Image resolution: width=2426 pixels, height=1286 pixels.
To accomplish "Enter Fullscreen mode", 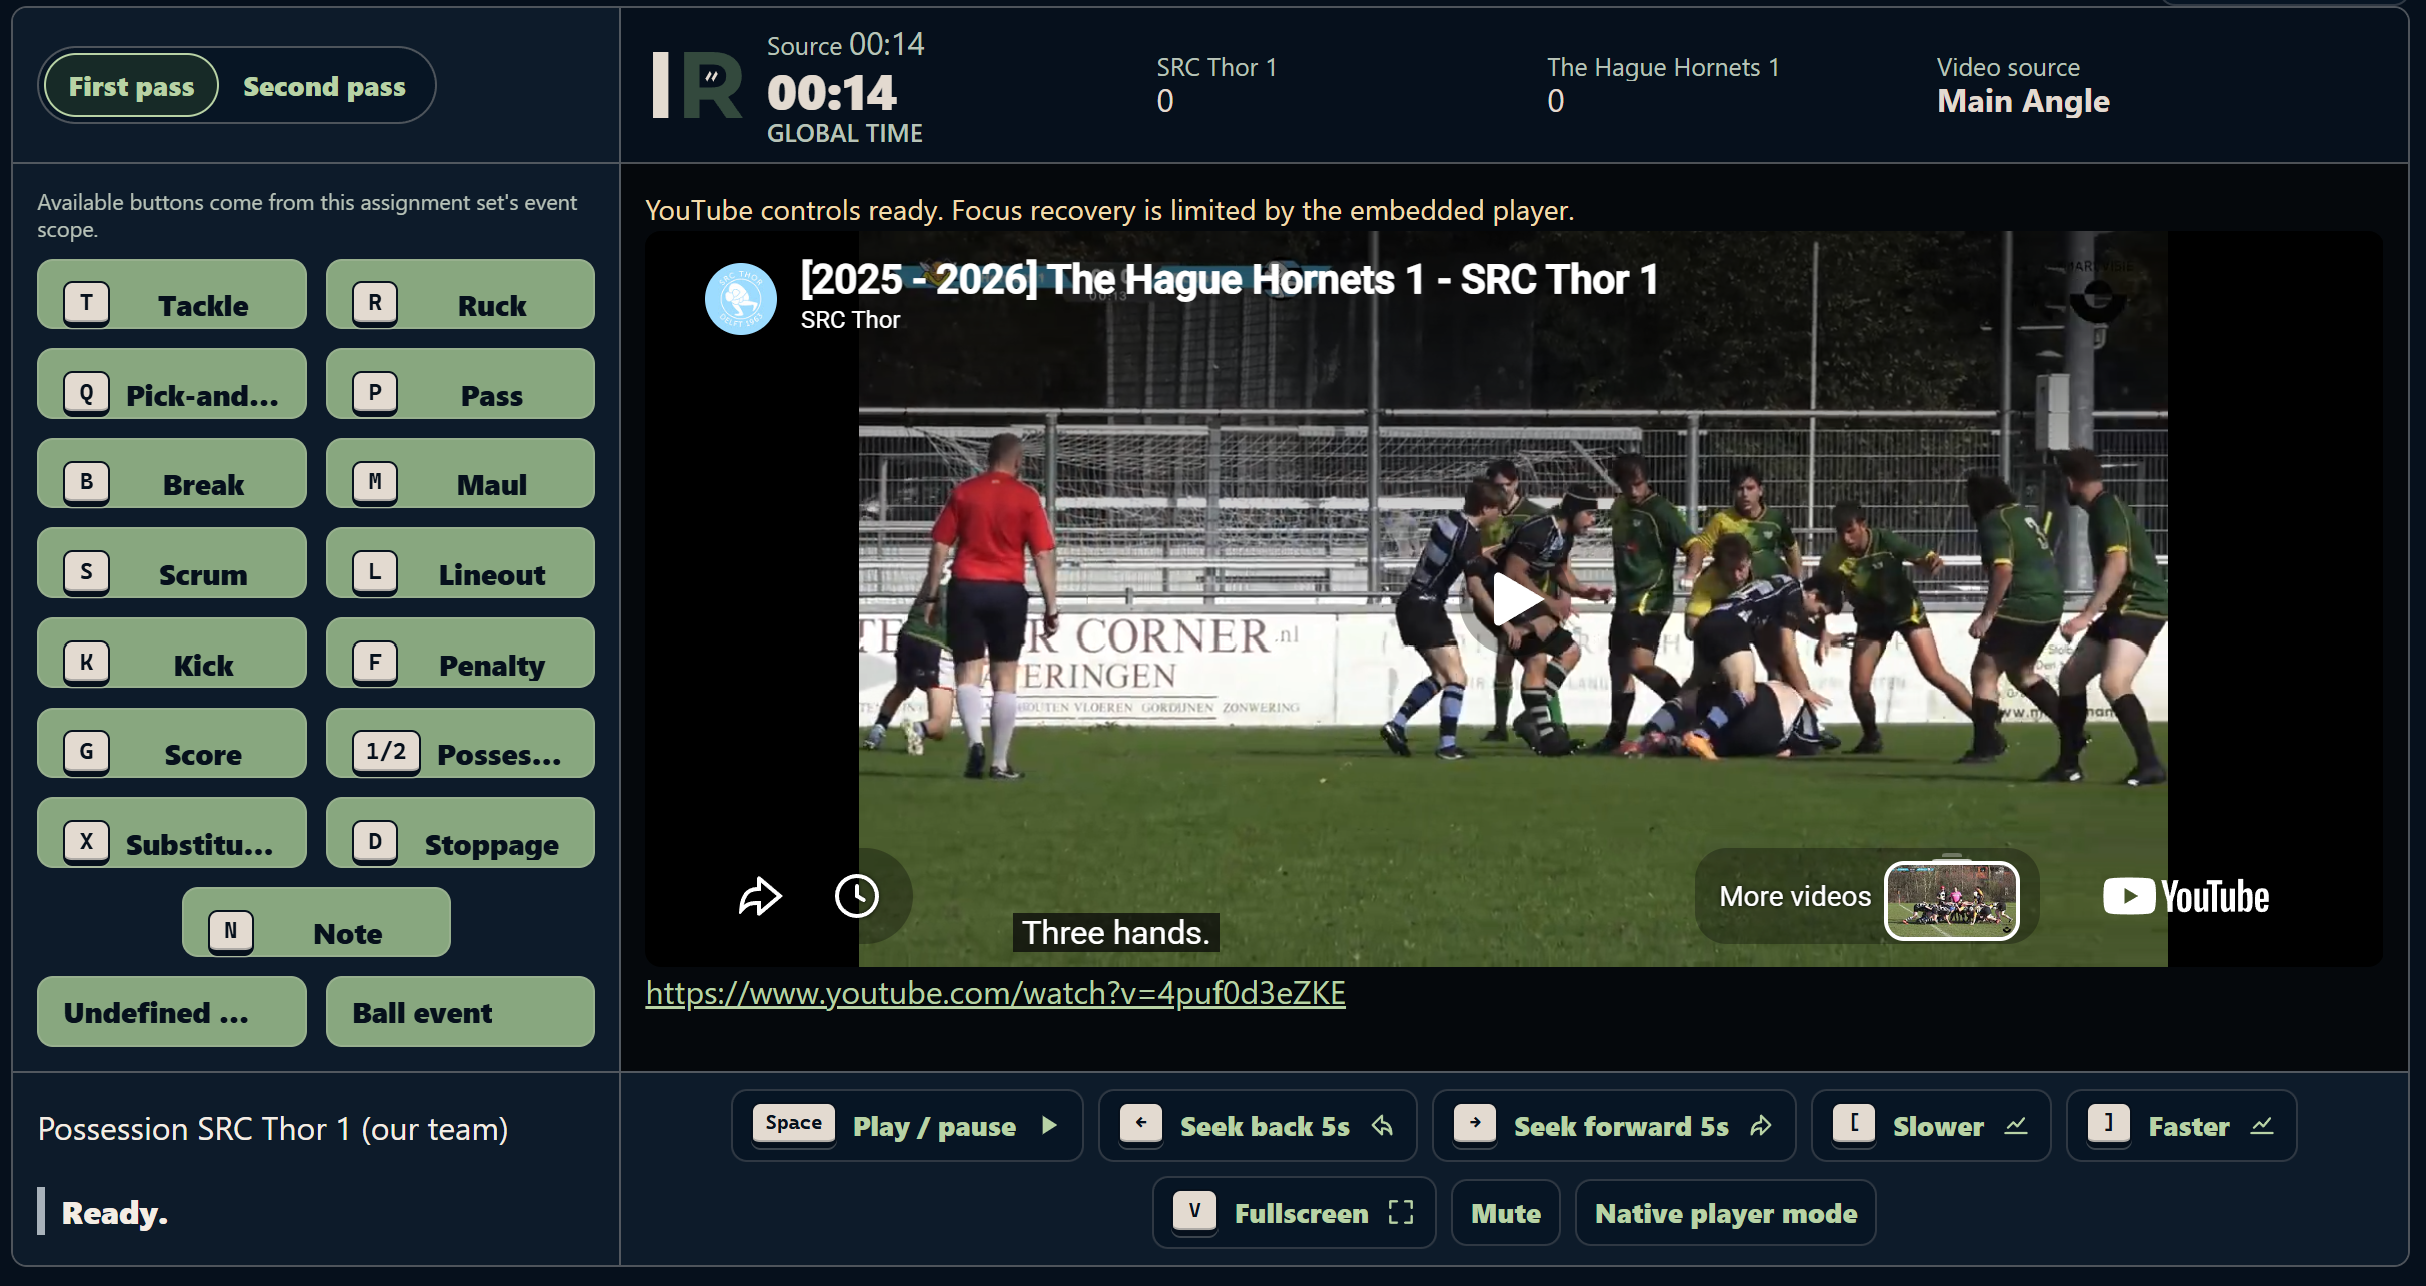I will coord(1294,1213).
